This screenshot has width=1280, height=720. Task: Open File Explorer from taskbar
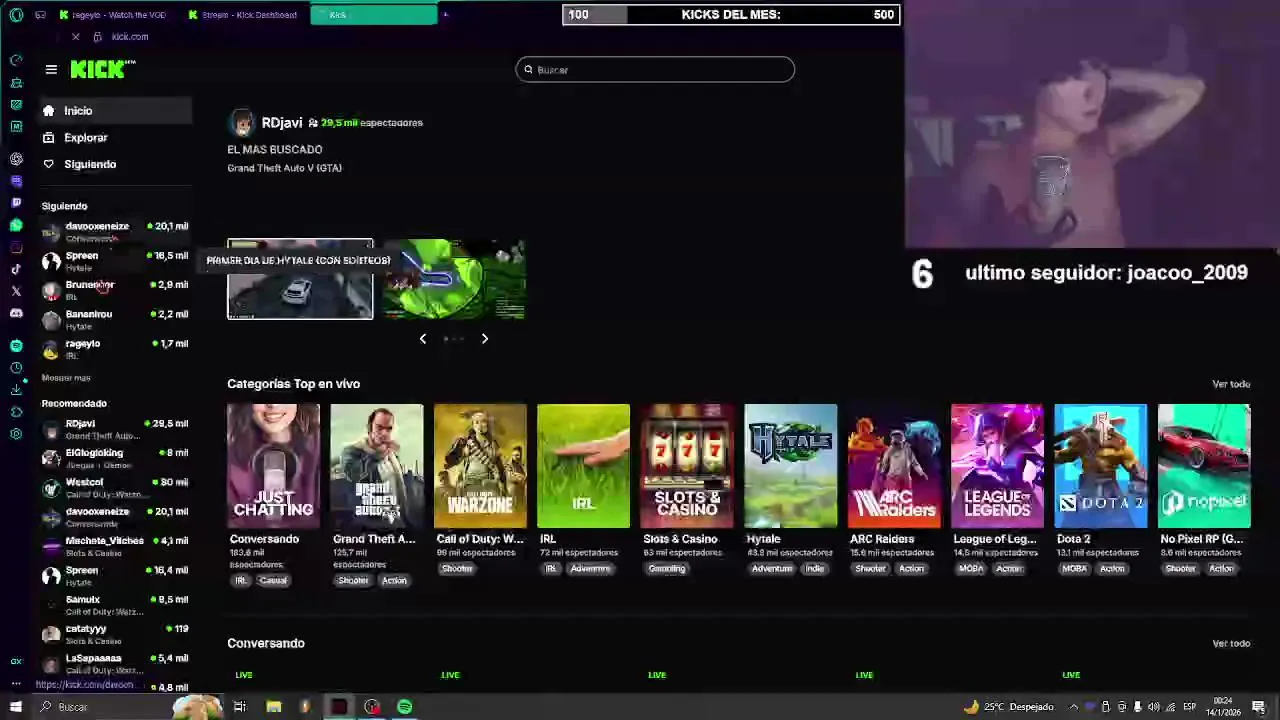pos(273,707)
